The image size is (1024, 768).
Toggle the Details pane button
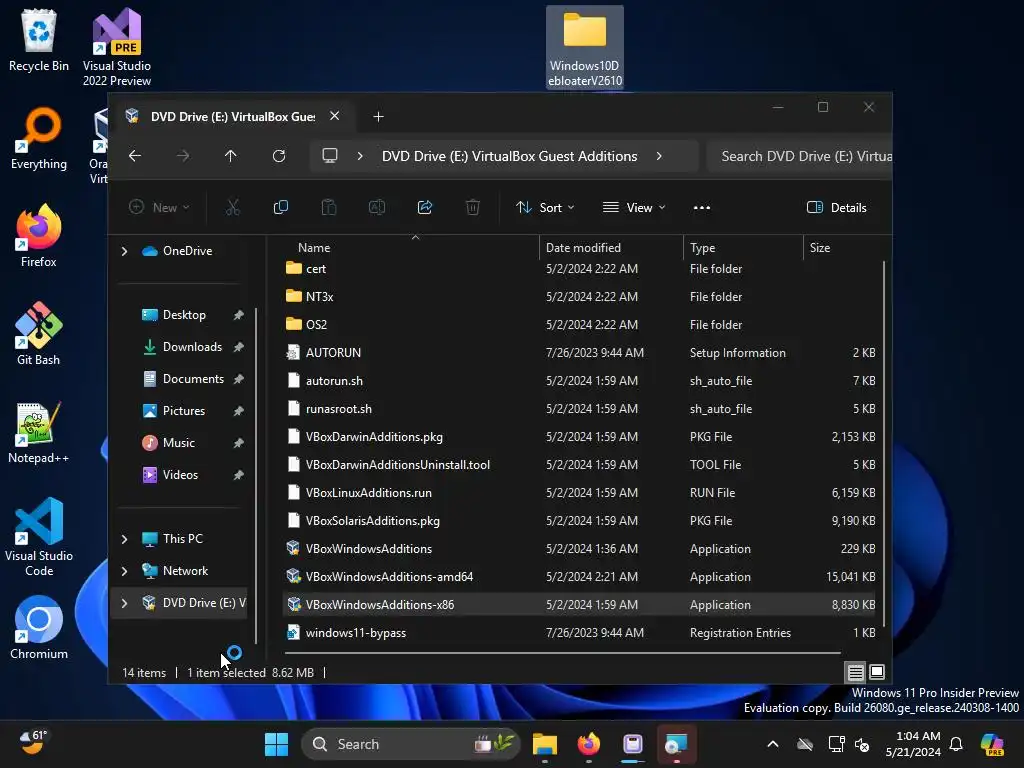point(837,208)
